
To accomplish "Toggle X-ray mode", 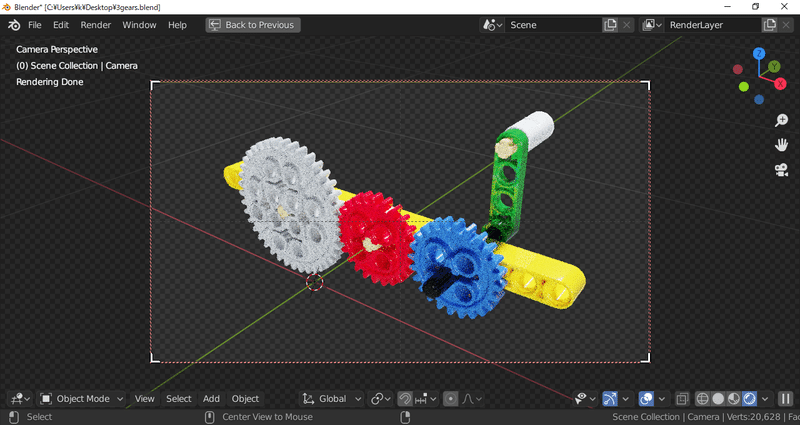I will click(x=682, y=399).
